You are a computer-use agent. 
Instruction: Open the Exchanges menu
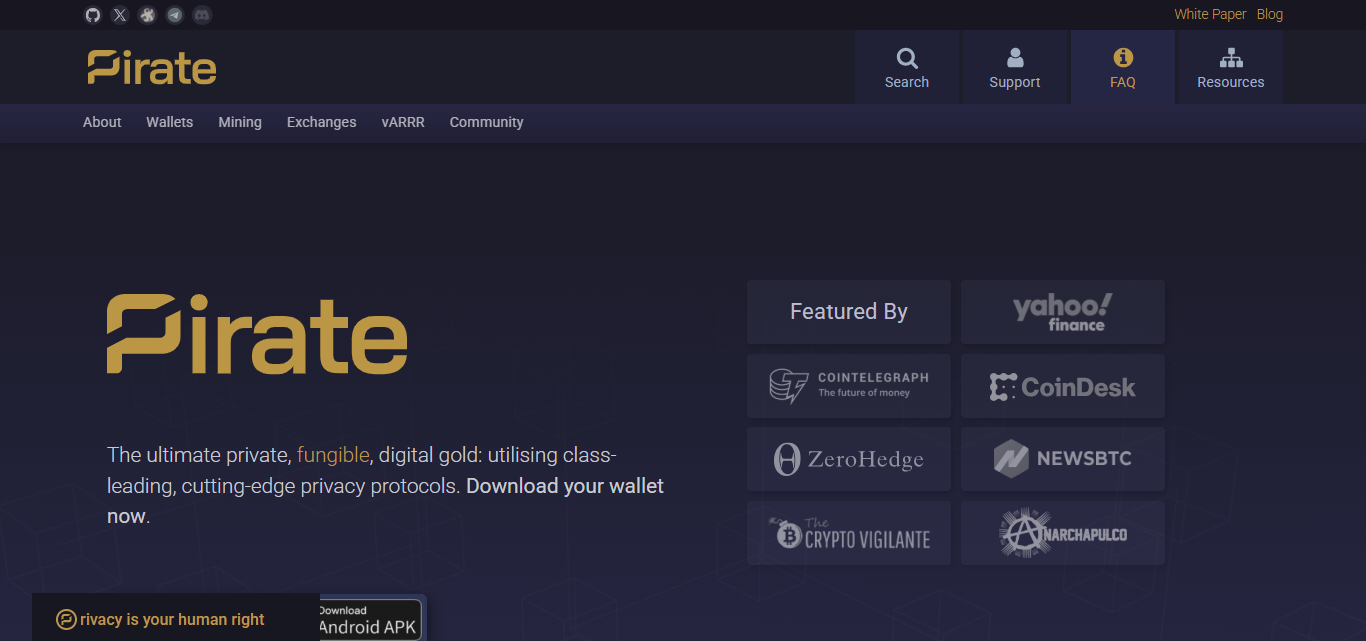322,122
